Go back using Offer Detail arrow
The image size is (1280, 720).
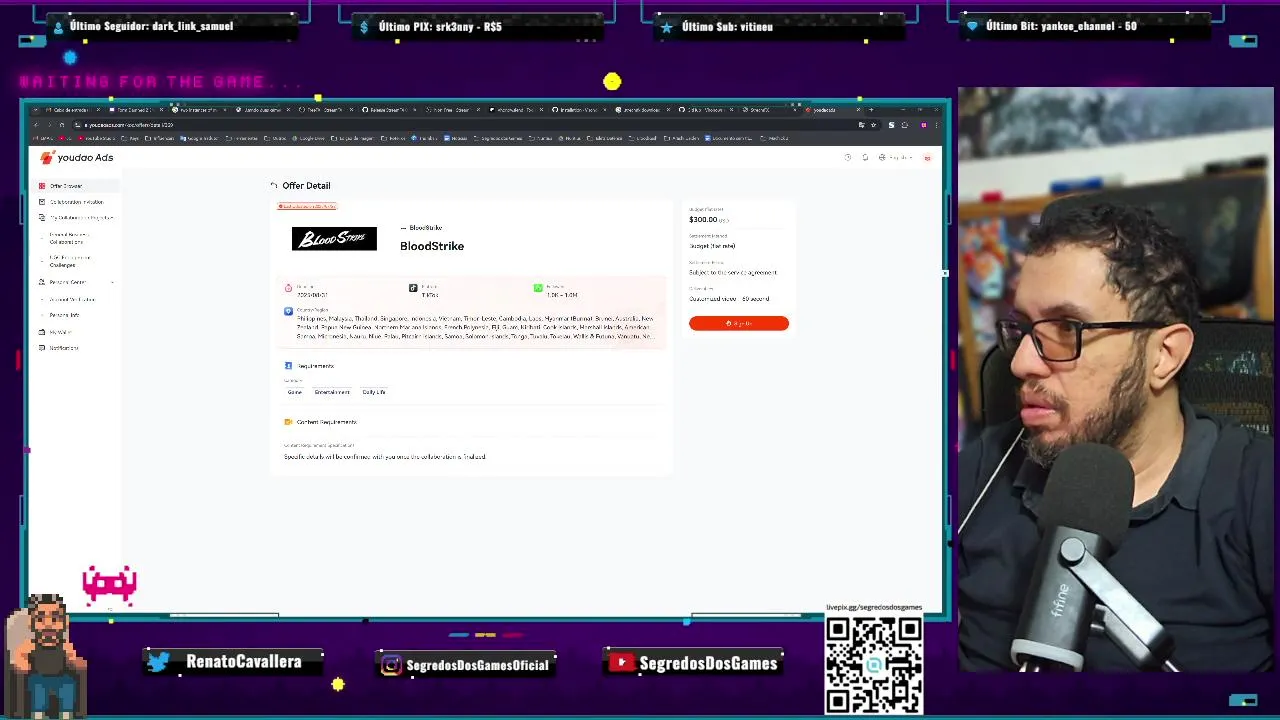[274, 186]
